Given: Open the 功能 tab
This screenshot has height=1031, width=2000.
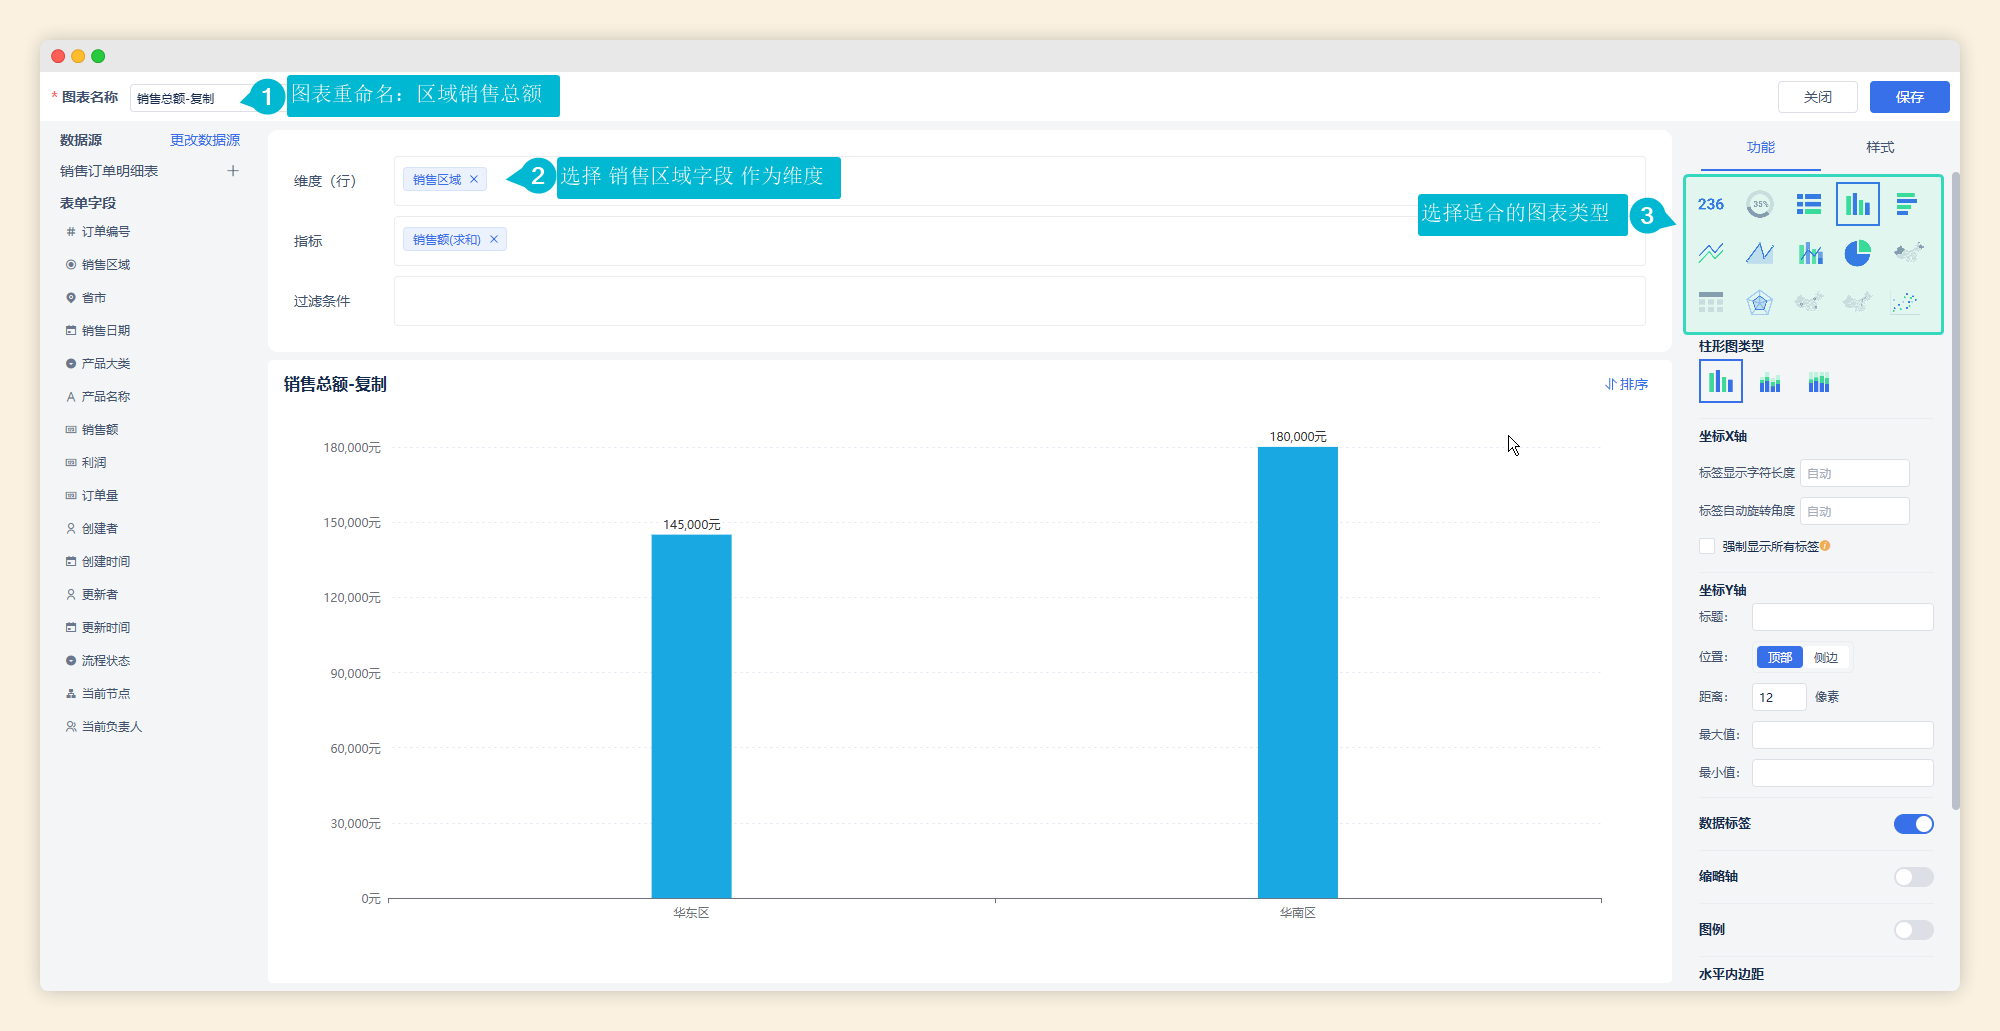Looking at the screenshot, I should 1761,147.
